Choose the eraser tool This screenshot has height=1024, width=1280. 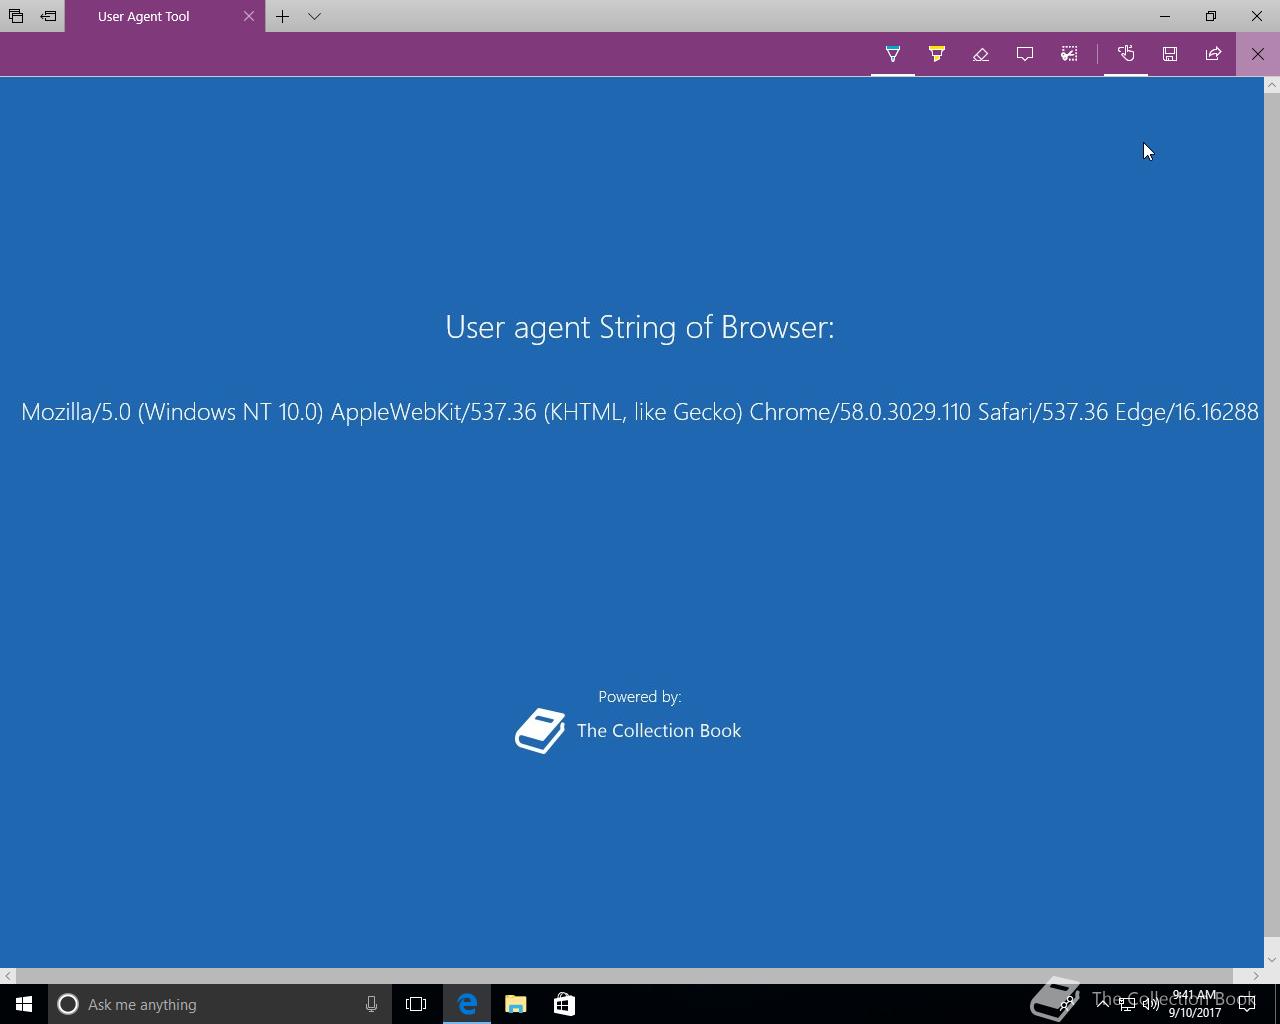click(981, 54)
